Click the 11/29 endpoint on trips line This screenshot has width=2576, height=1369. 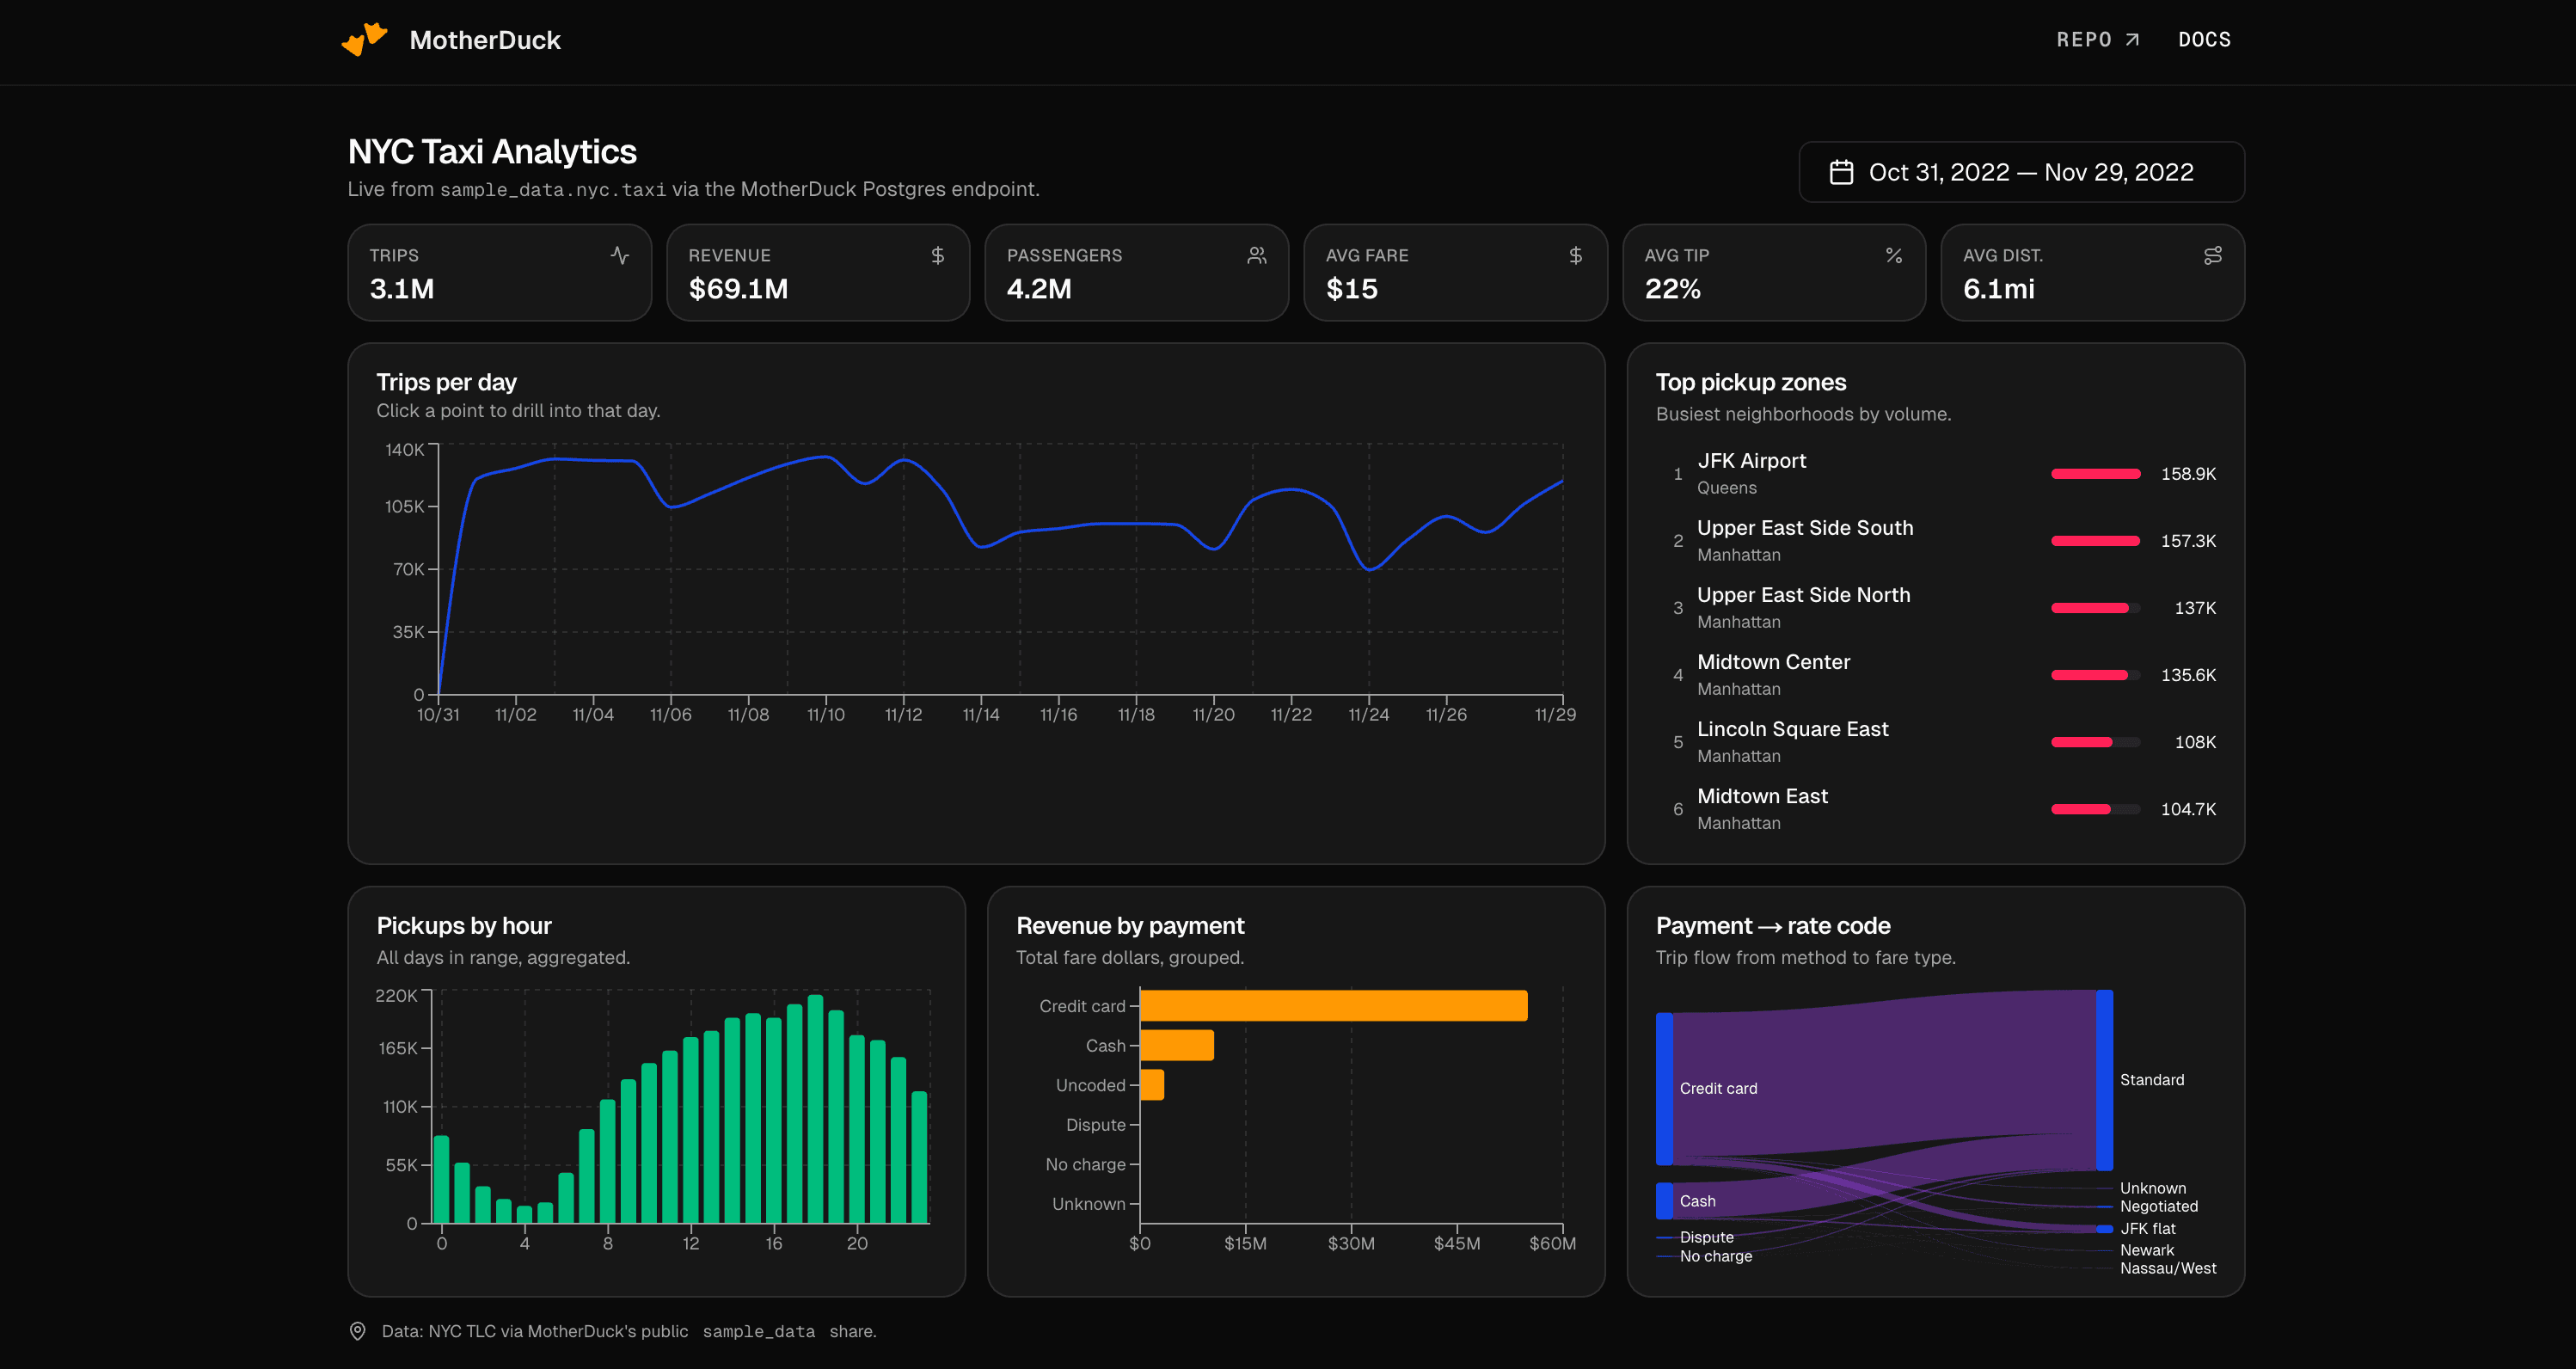point(1562,481)
